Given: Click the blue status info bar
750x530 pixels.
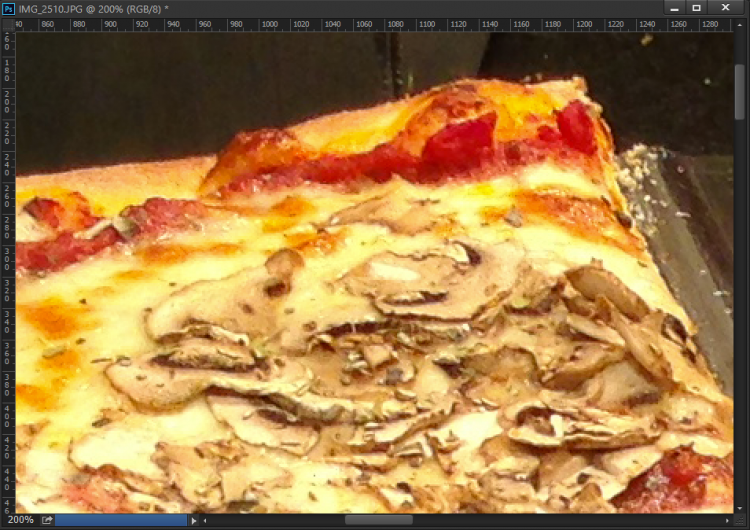Looking at the screenshot, I should 120,520.
